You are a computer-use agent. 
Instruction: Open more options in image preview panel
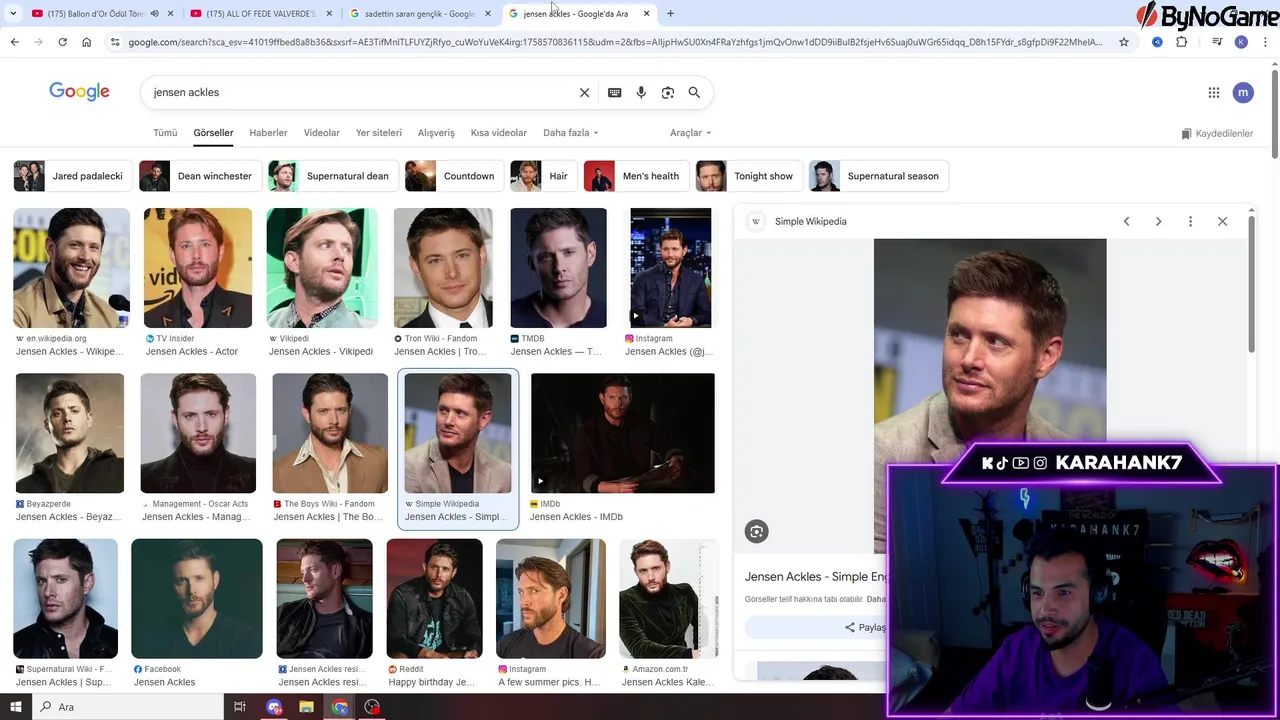[x=1190, y=221]
